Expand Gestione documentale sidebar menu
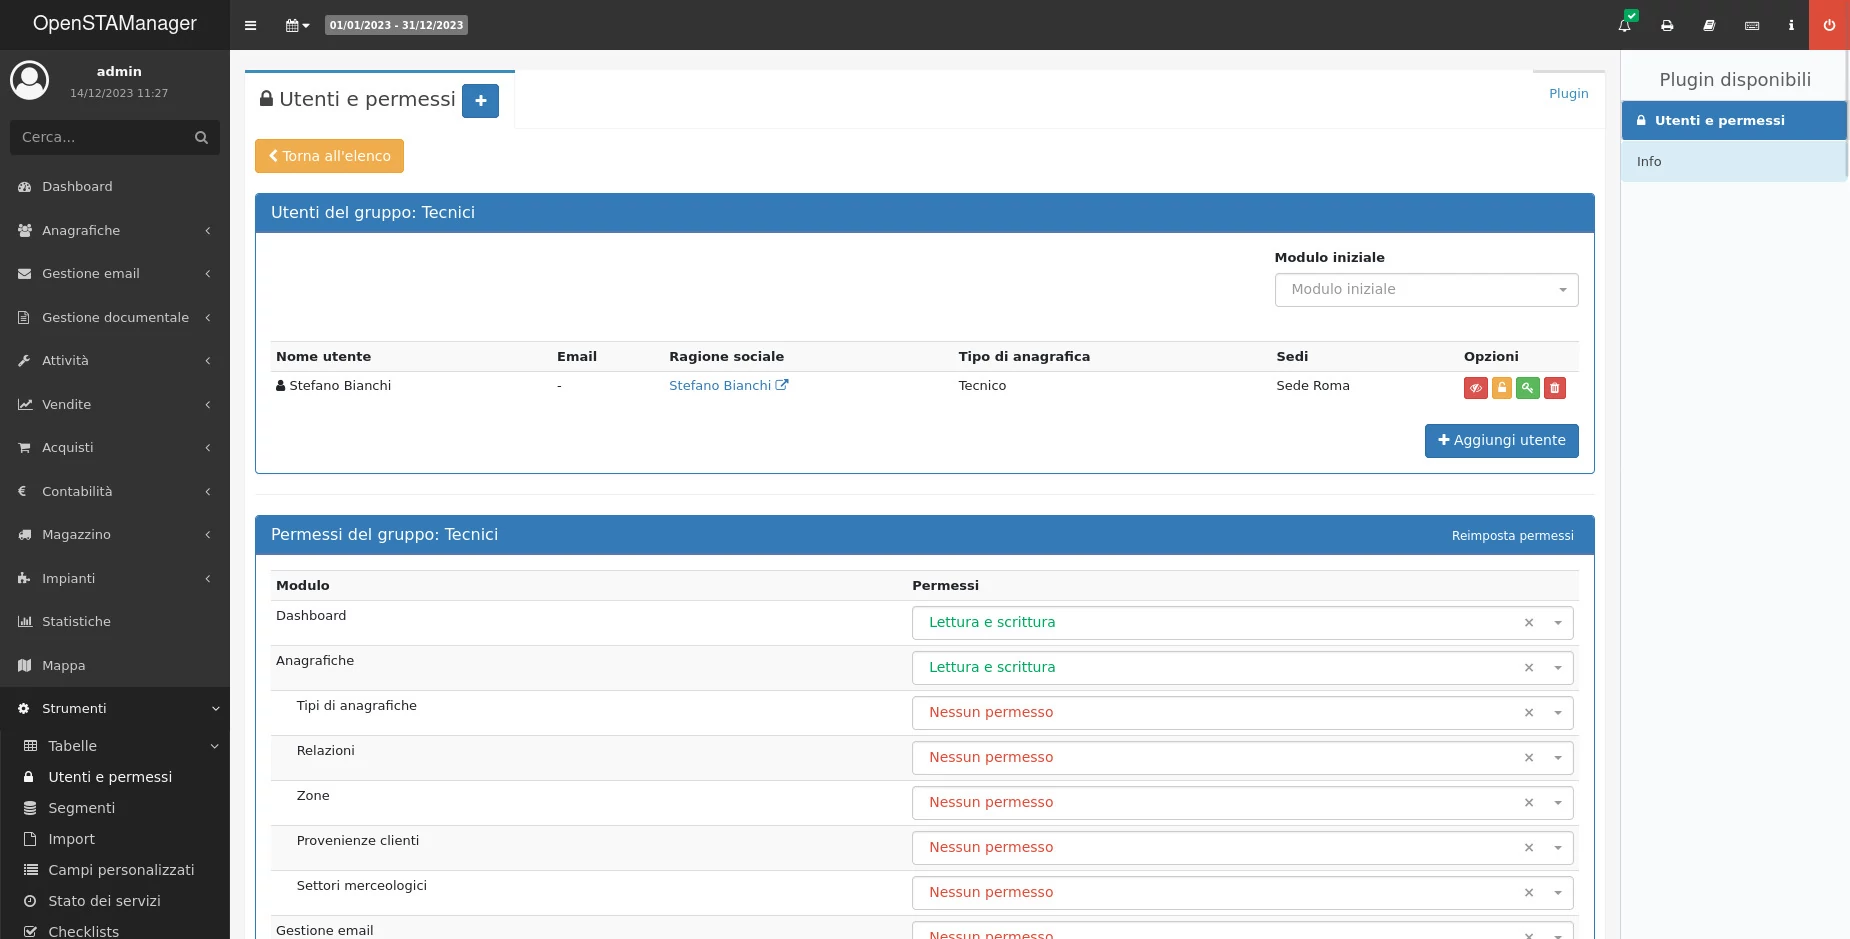This screenshot has height=939, width=1850. point(115,317)
